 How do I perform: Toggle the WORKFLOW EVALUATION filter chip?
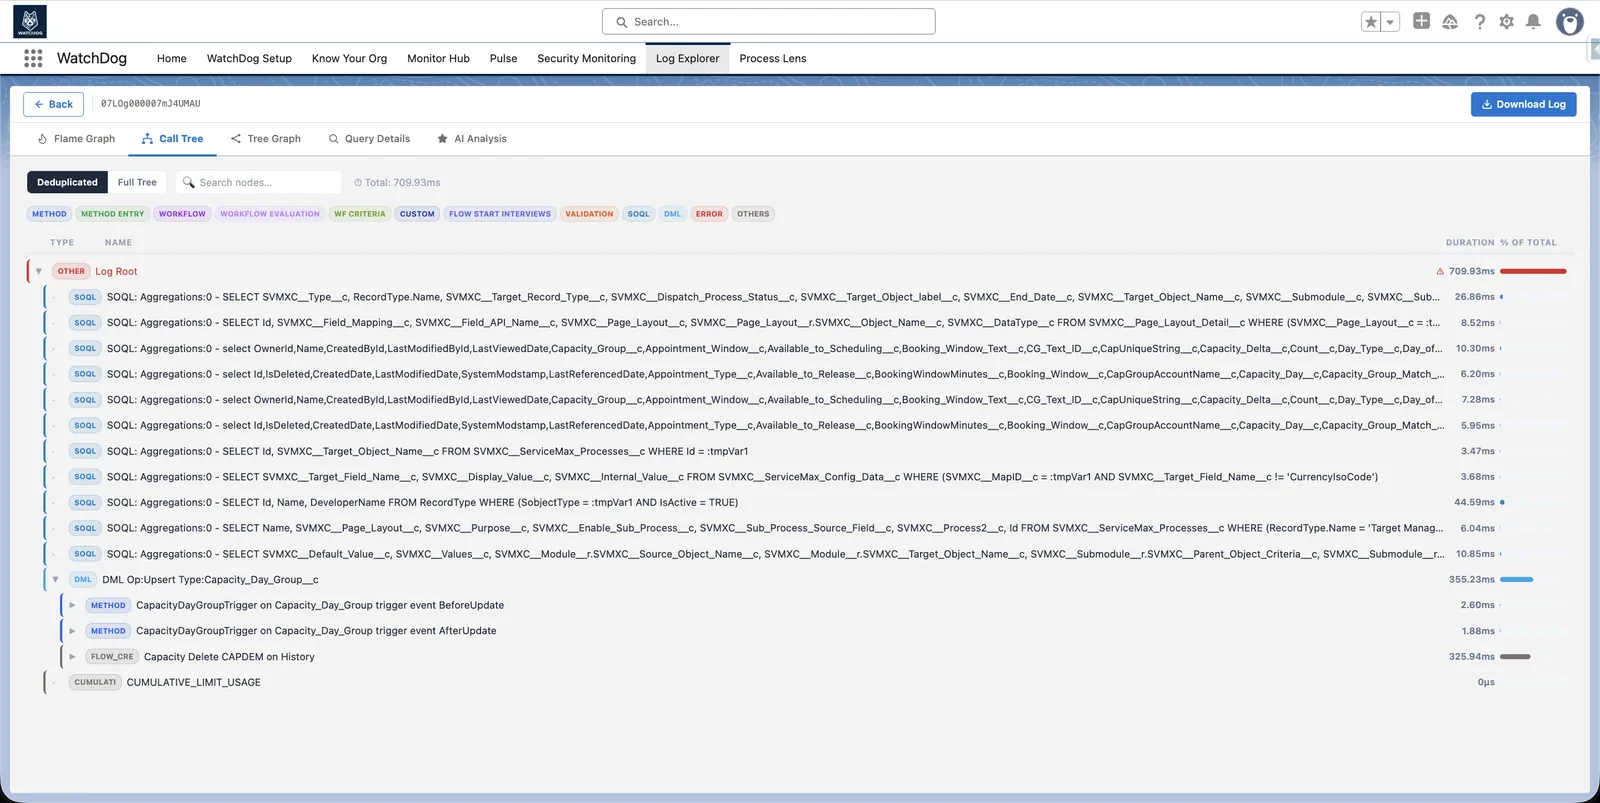pyautogui.click(x=270, y=214)
